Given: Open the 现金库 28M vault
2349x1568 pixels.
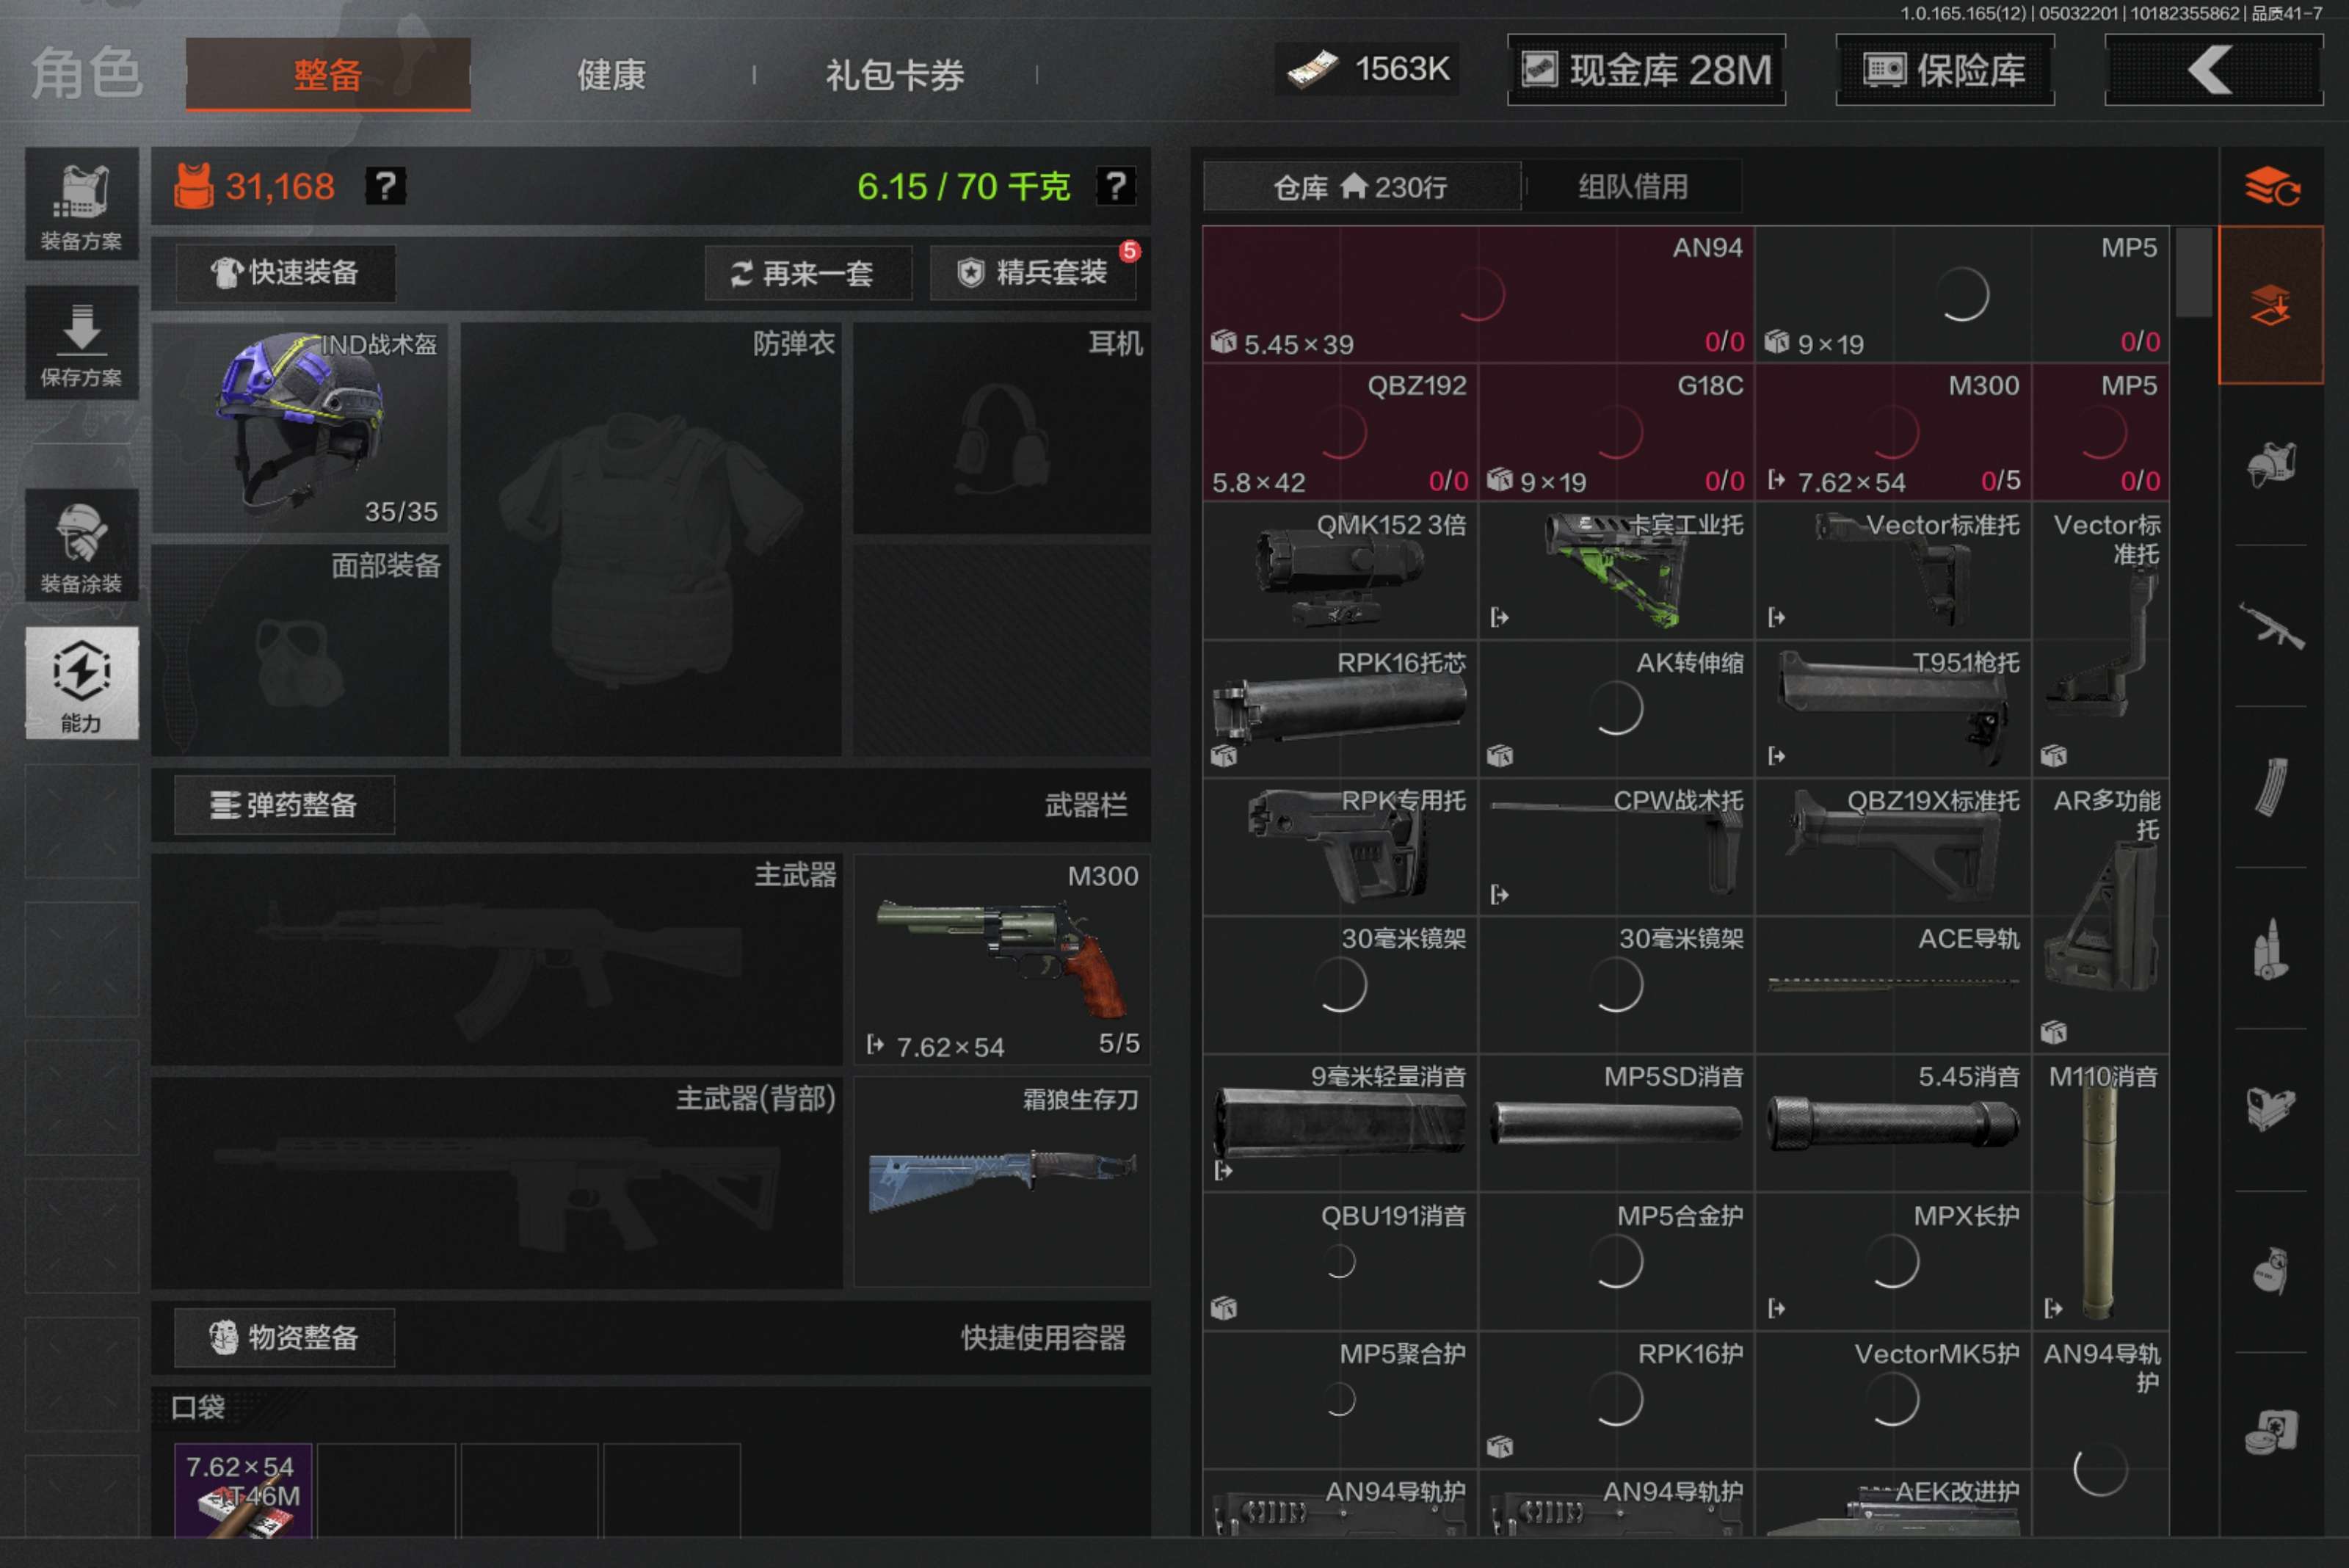Looking at the screenshot, I should (x=1646, y=70).
